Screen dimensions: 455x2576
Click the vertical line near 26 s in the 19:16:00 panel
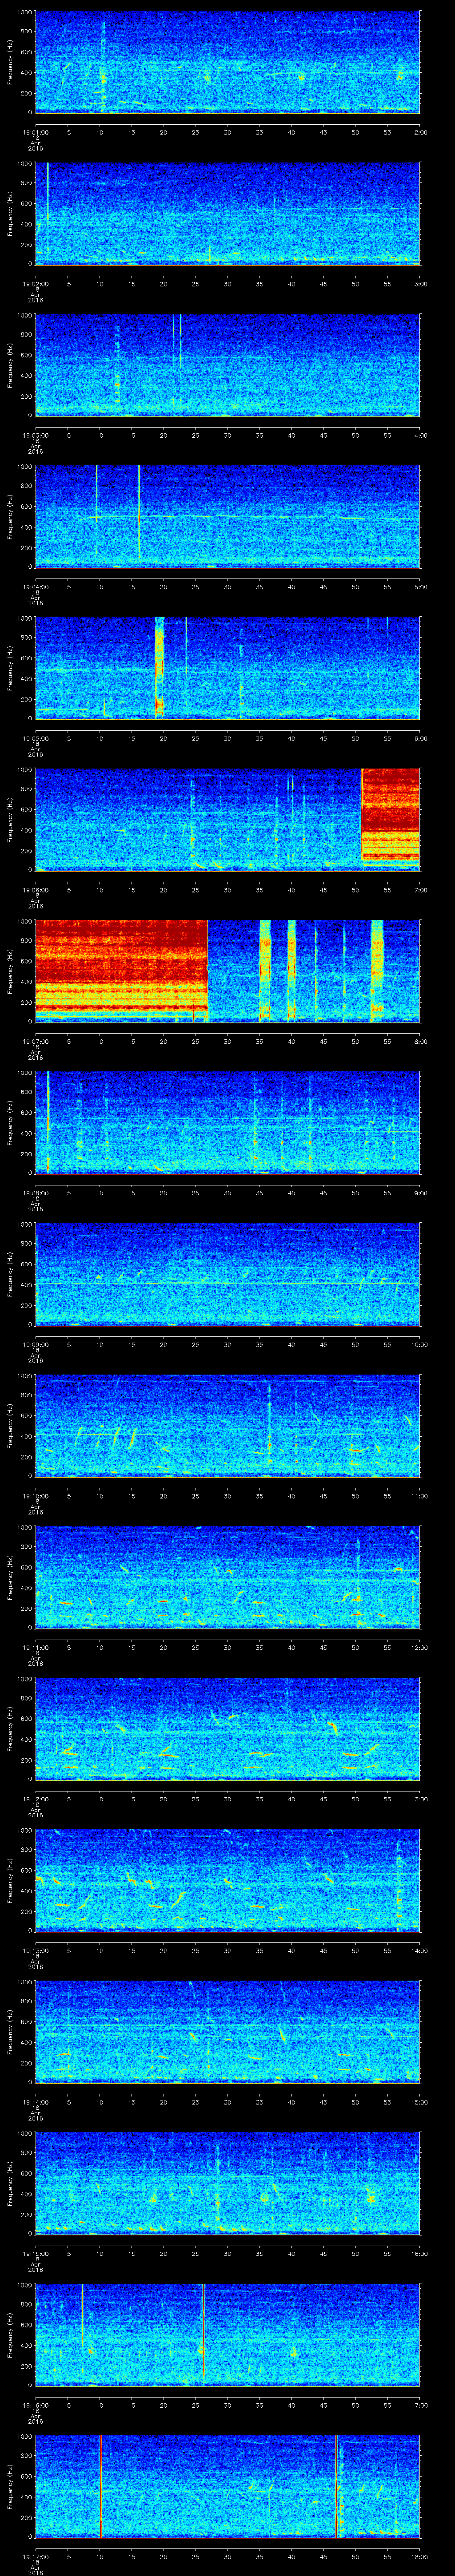click(203, 2334)
